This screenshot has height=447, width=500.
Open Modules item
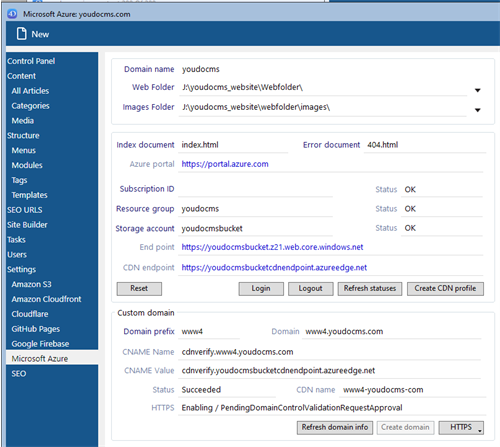pyautogui.click(x=27, y=165)
